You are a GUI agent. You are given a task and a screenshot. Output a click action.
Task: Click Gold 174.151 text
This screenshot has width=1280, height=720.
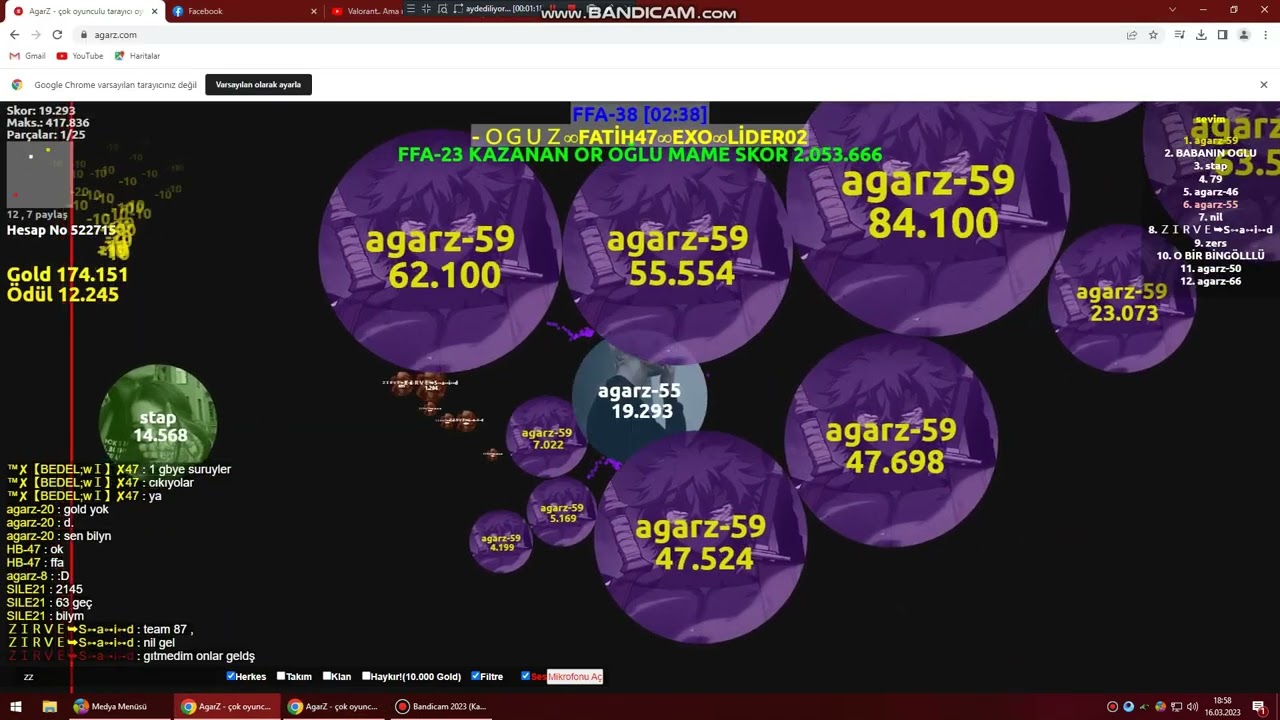(68, 274)
